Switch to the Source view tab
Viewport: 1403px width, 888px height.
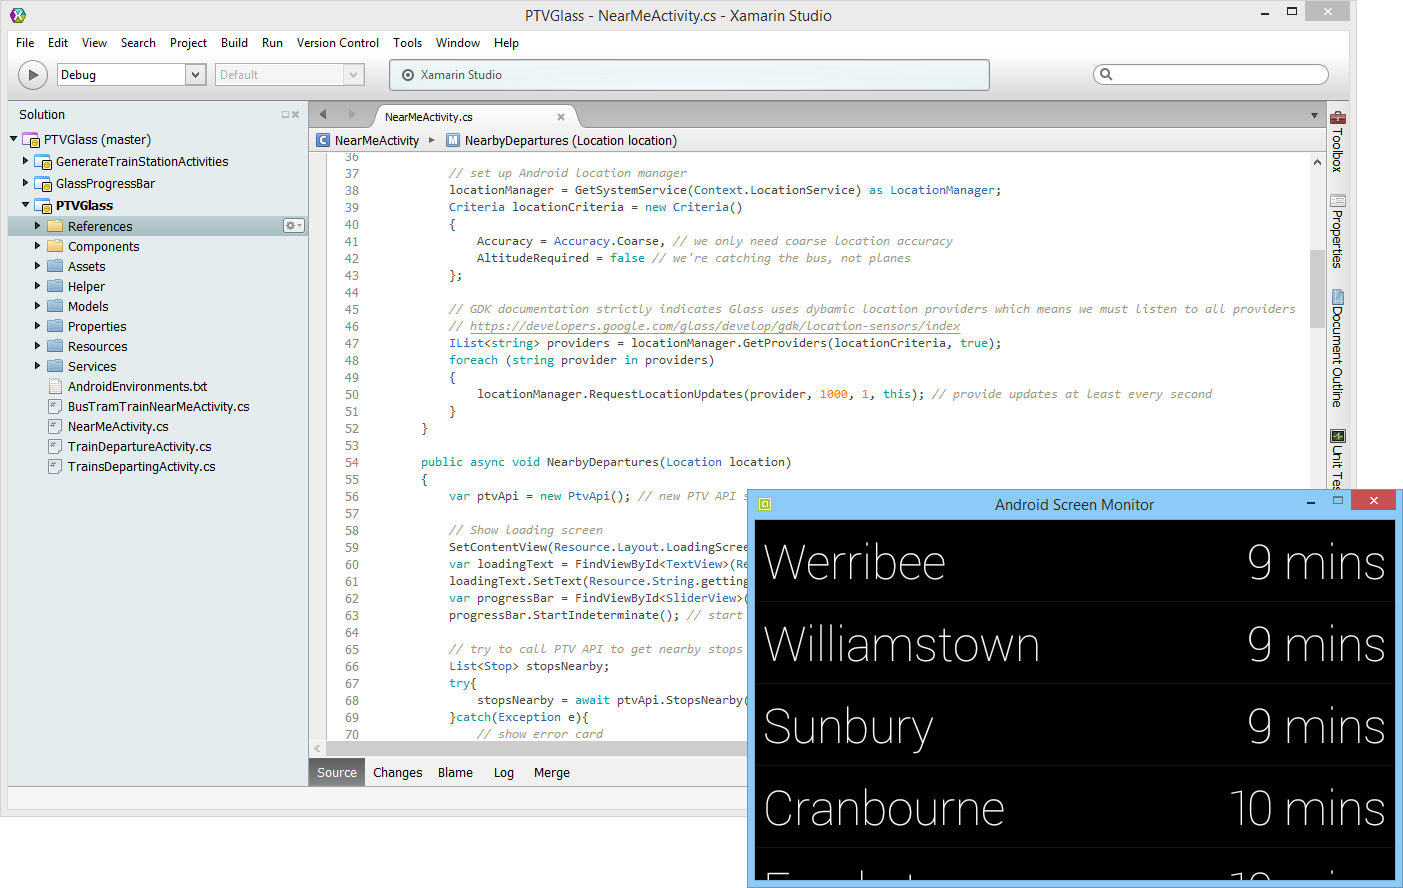[x=337, y=773]
